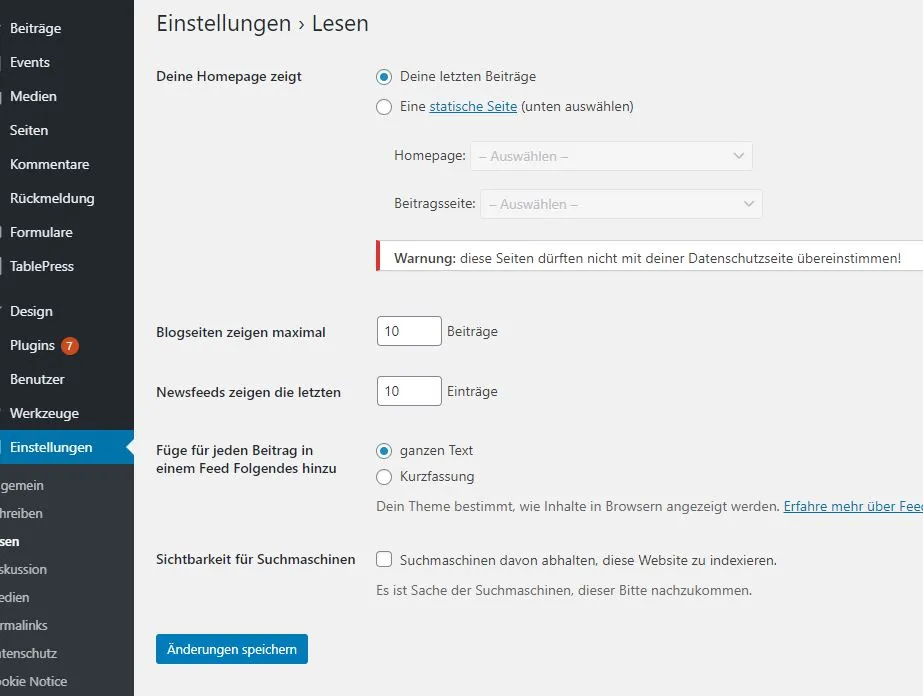Click 'Es ist Sache der Suchmaschinen' note
Viewport: 923px width, 696px height.
click(564, 590)
